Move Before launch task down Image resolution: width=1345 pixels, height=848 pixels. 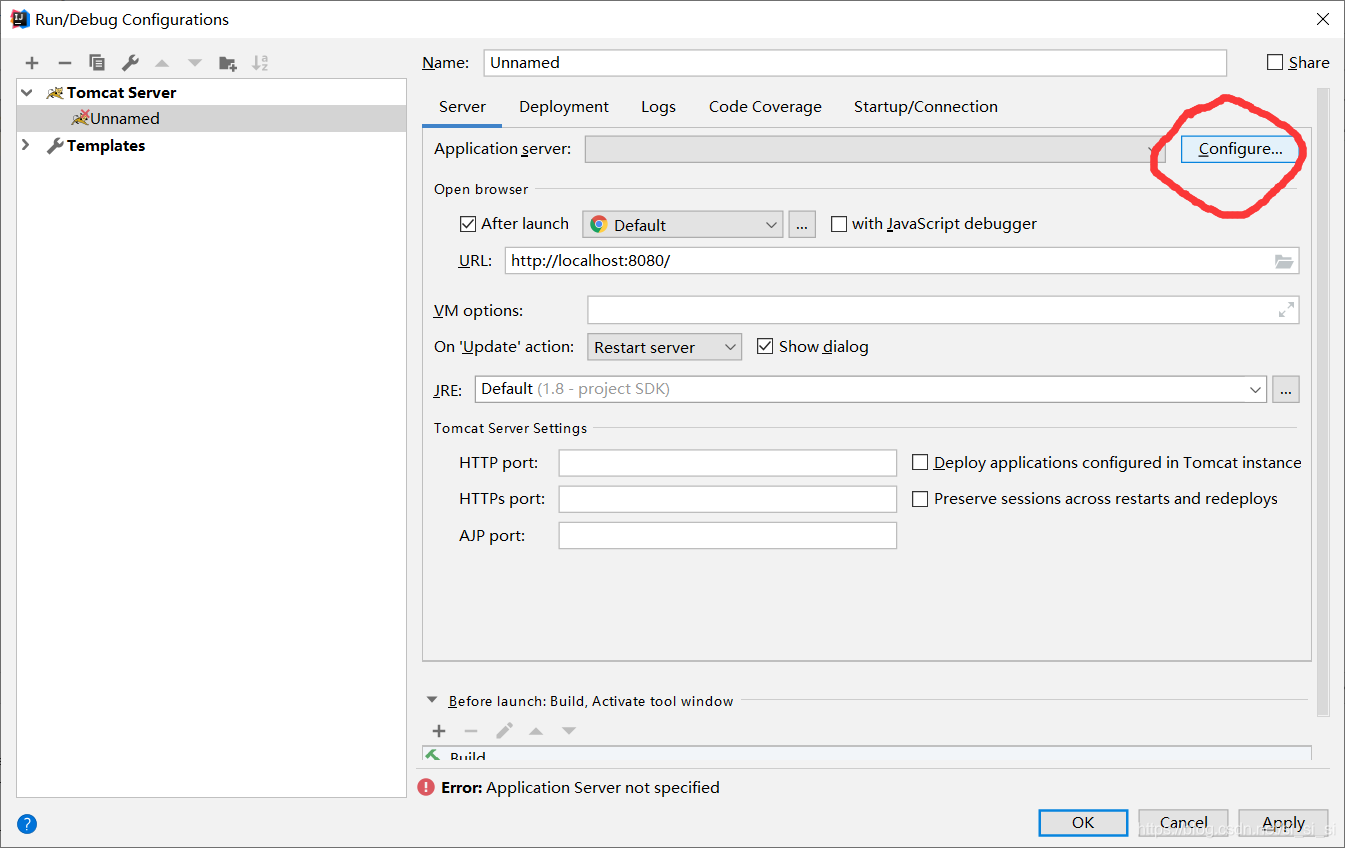pos(569,731)
